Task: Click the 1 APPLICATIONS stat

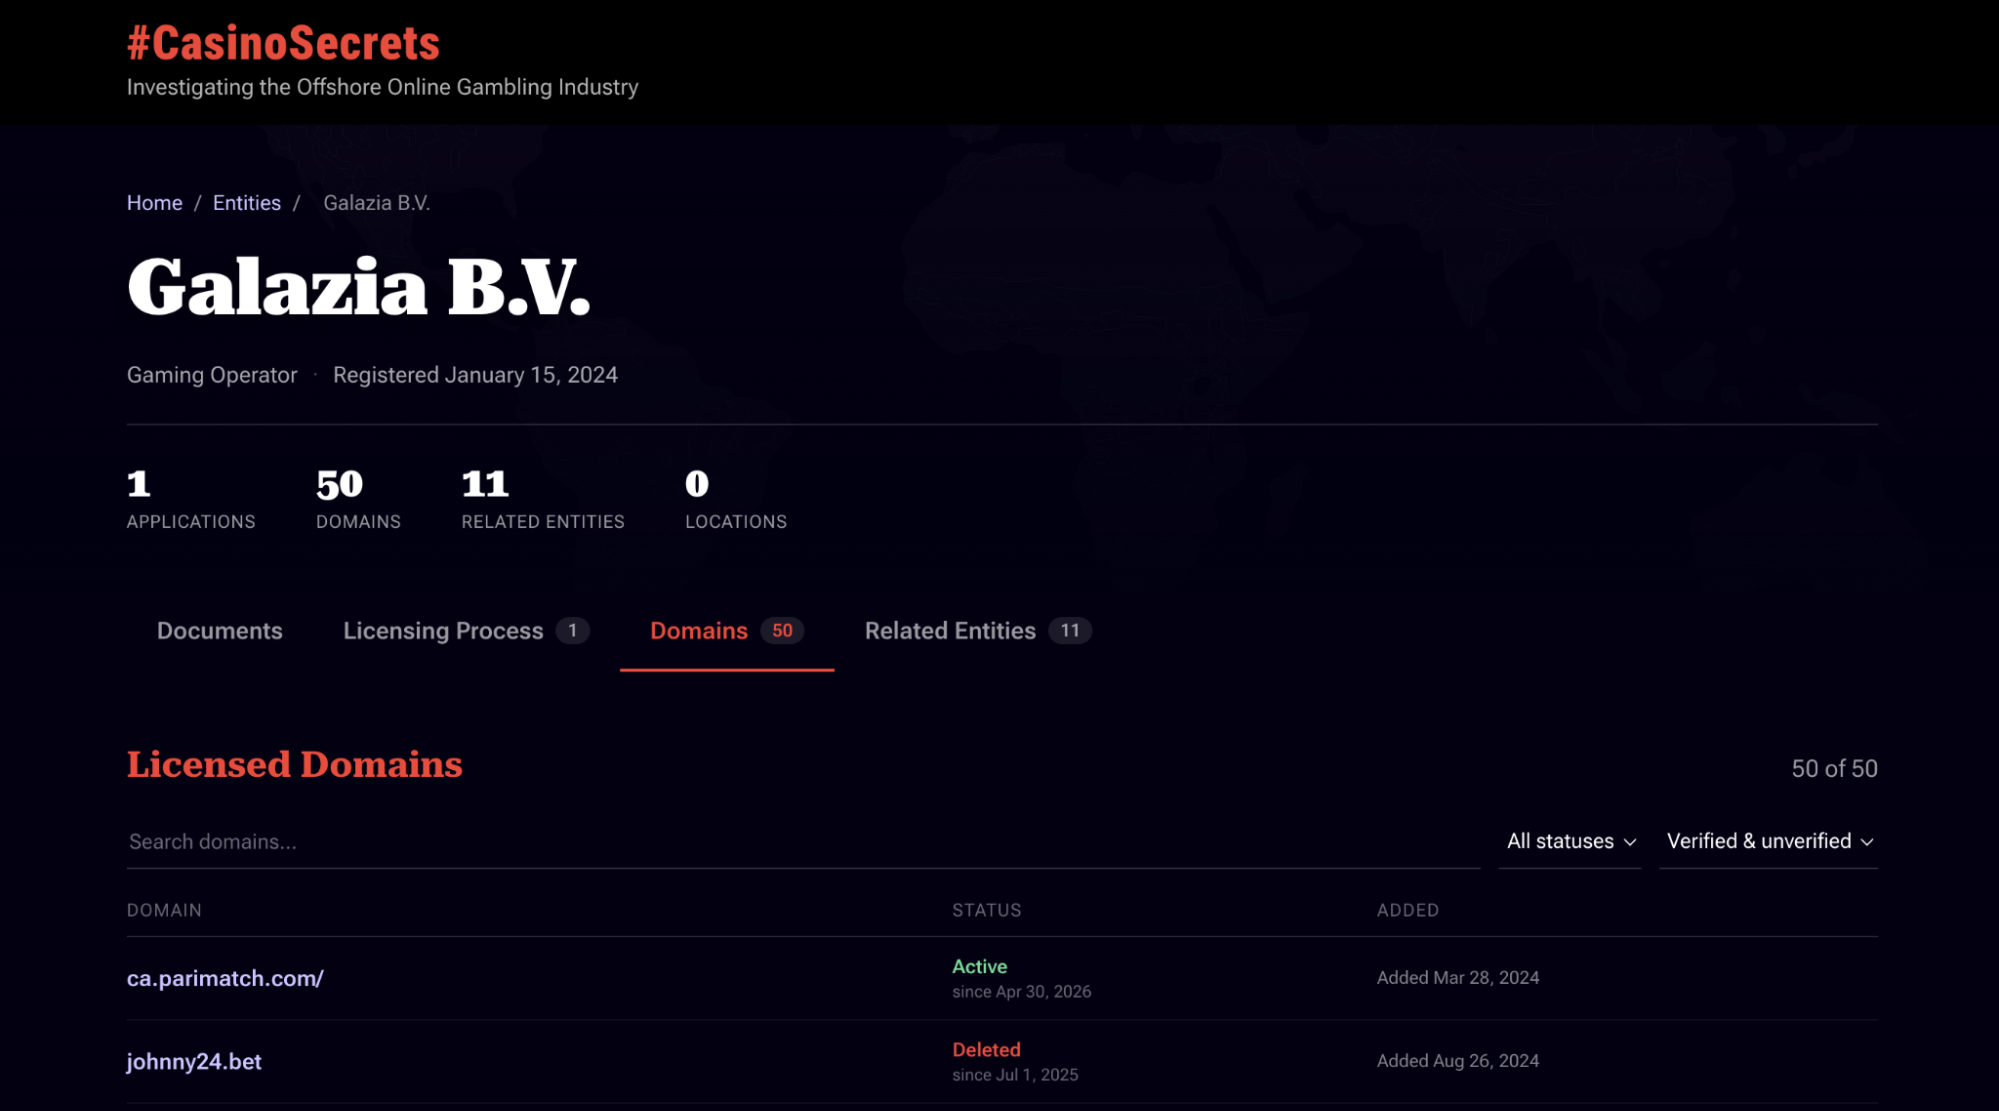Action: (191, 499)
